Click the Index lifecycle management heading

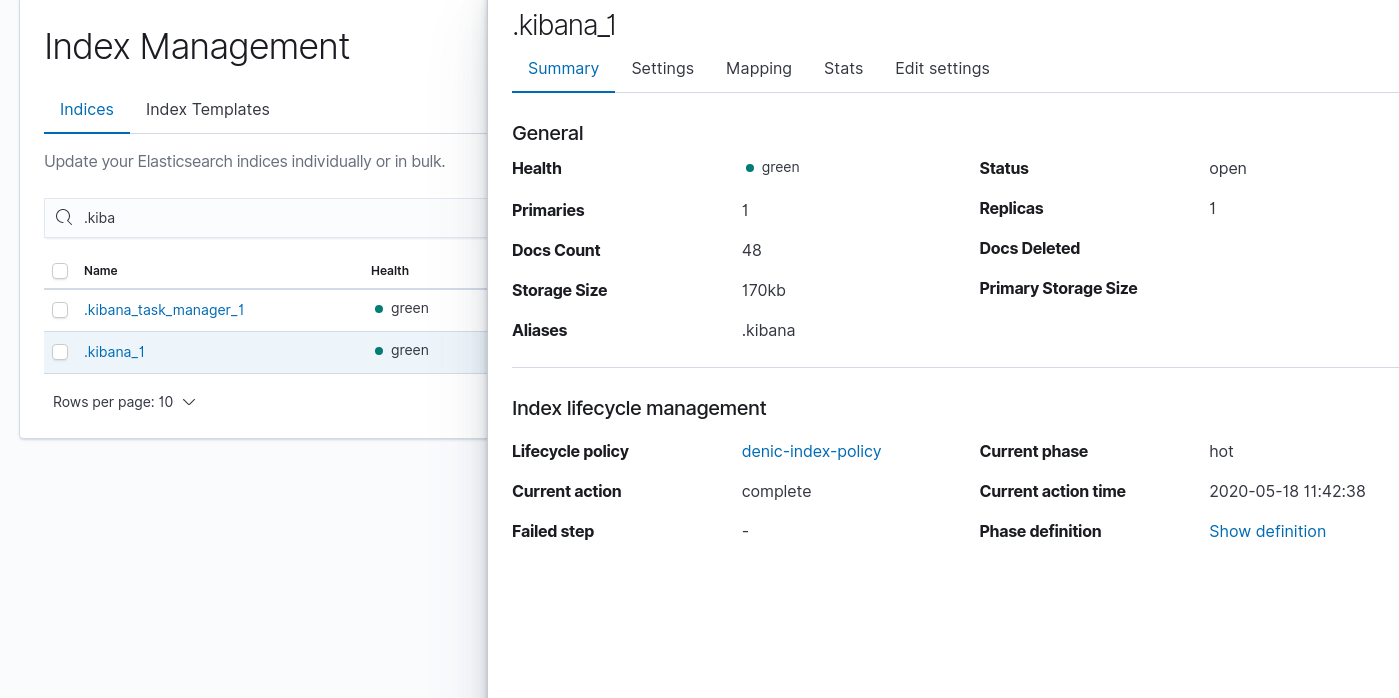coord(639,408)
